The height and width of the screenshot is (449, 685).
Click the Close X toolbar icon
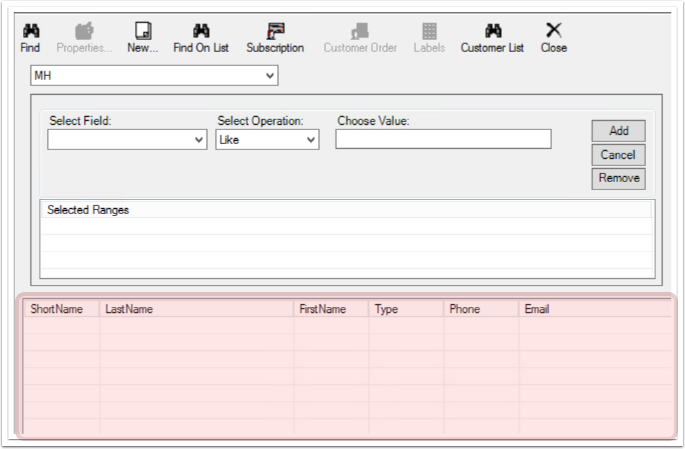point(554,30)
